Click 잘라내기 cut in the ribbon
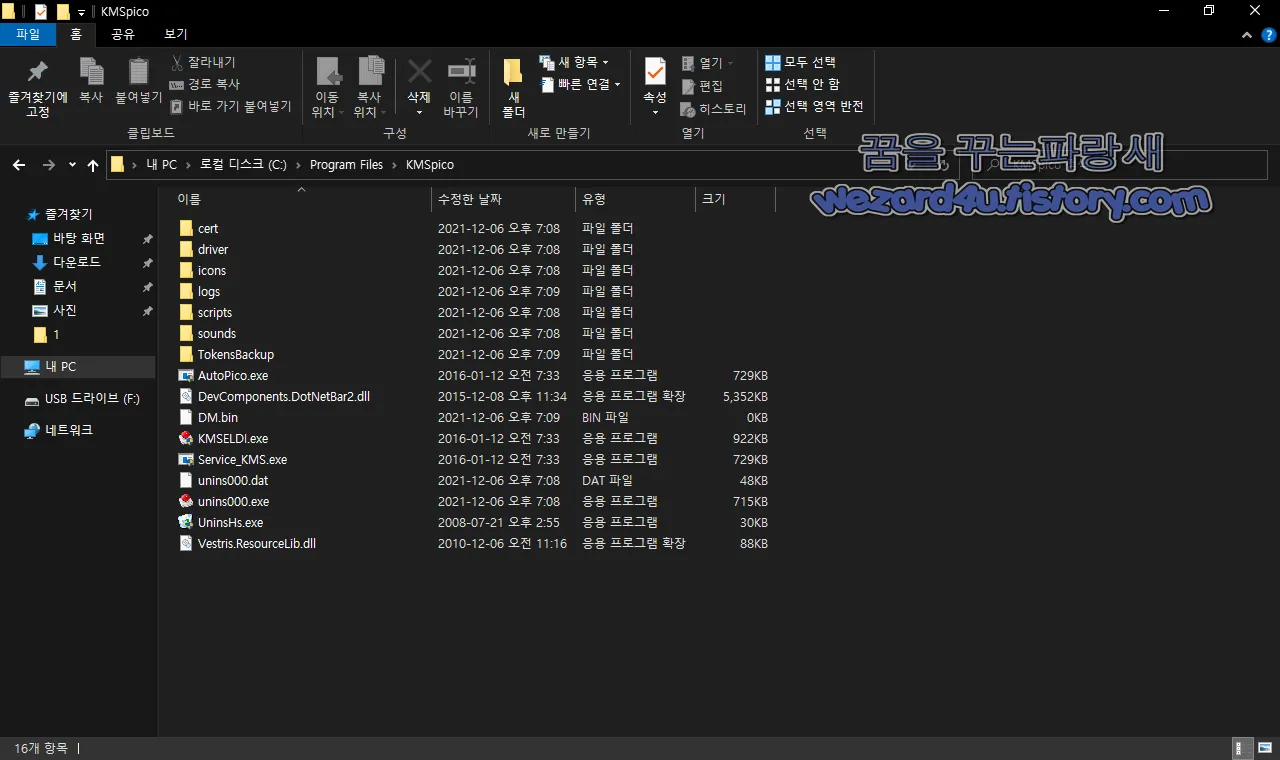This screenshot has height=760, width=1280. 203,62
